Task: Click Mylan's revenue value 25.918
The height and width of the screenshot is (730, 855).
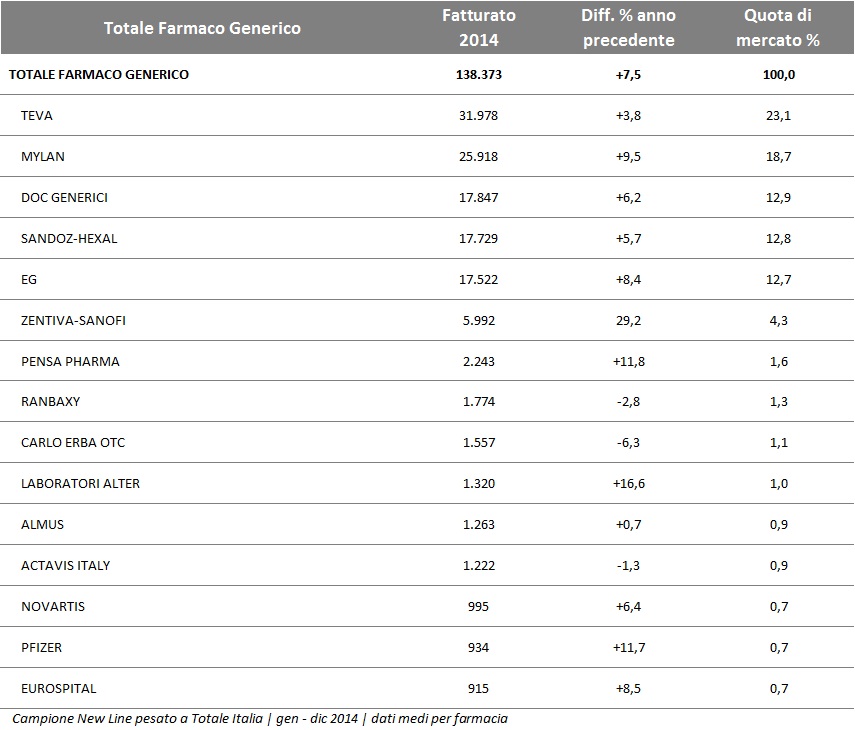Action: tap(478, 156)
